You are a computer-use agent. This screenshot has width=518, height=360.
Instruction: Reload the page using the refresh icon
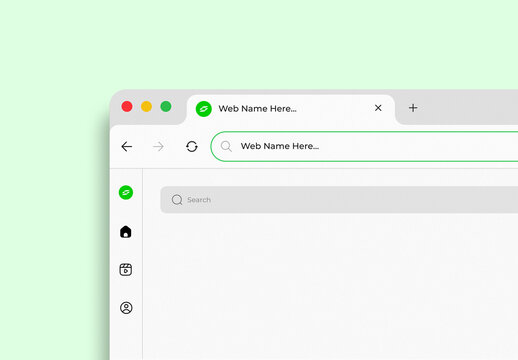pyautogui.click(x=192, y=146)
